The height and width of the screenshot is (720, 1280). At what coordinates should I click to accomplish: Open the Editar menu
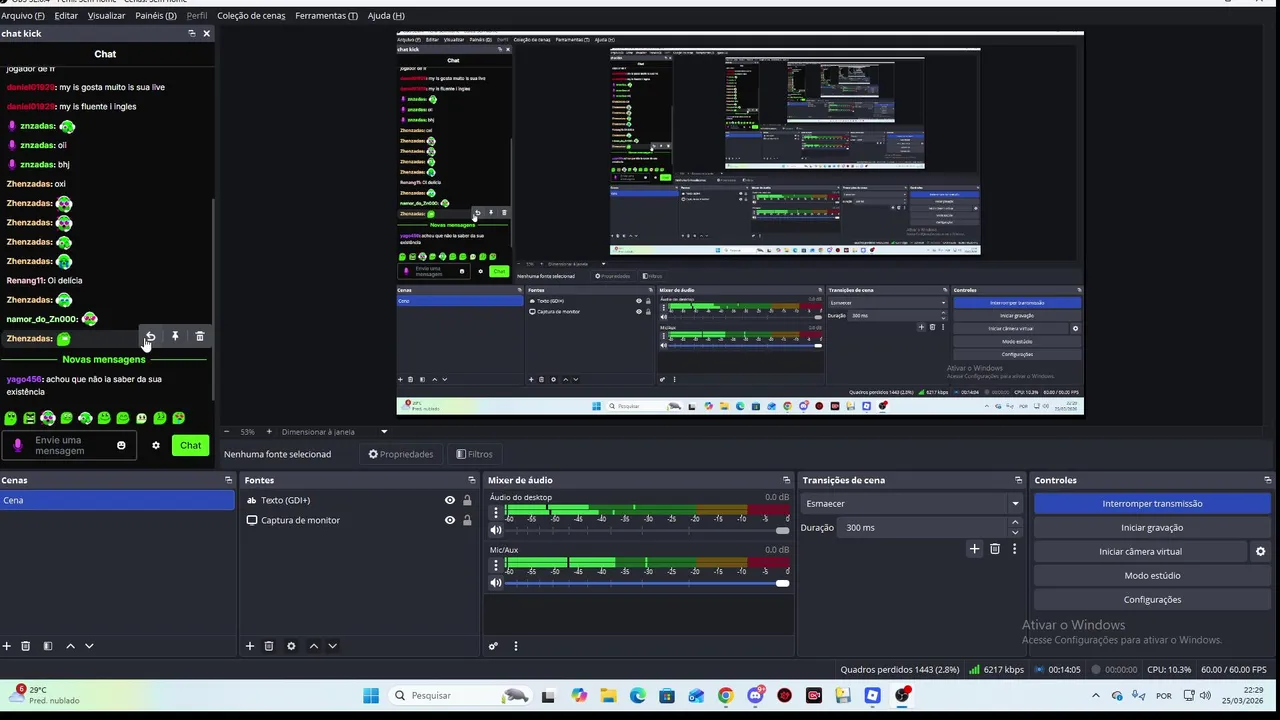pyautogui.click(x=66, y=16)
